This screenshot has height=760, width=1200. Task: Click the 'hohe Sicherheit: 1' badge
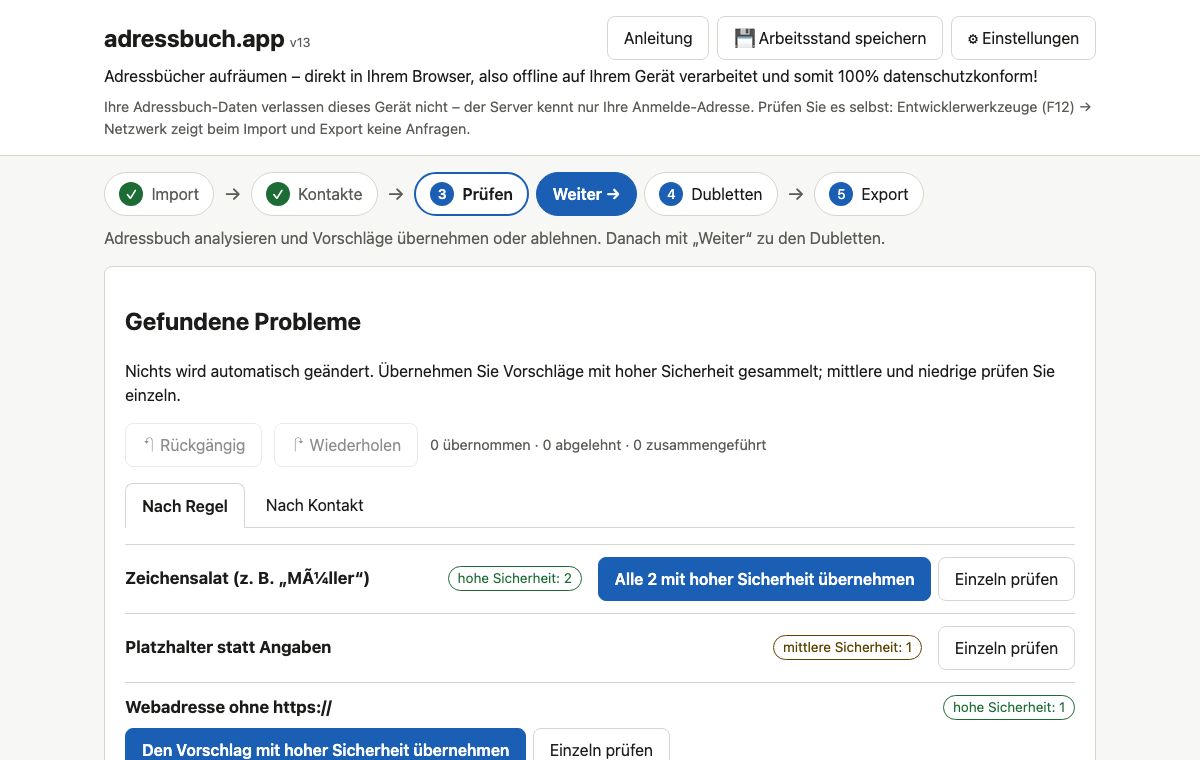coord(1009,707)
